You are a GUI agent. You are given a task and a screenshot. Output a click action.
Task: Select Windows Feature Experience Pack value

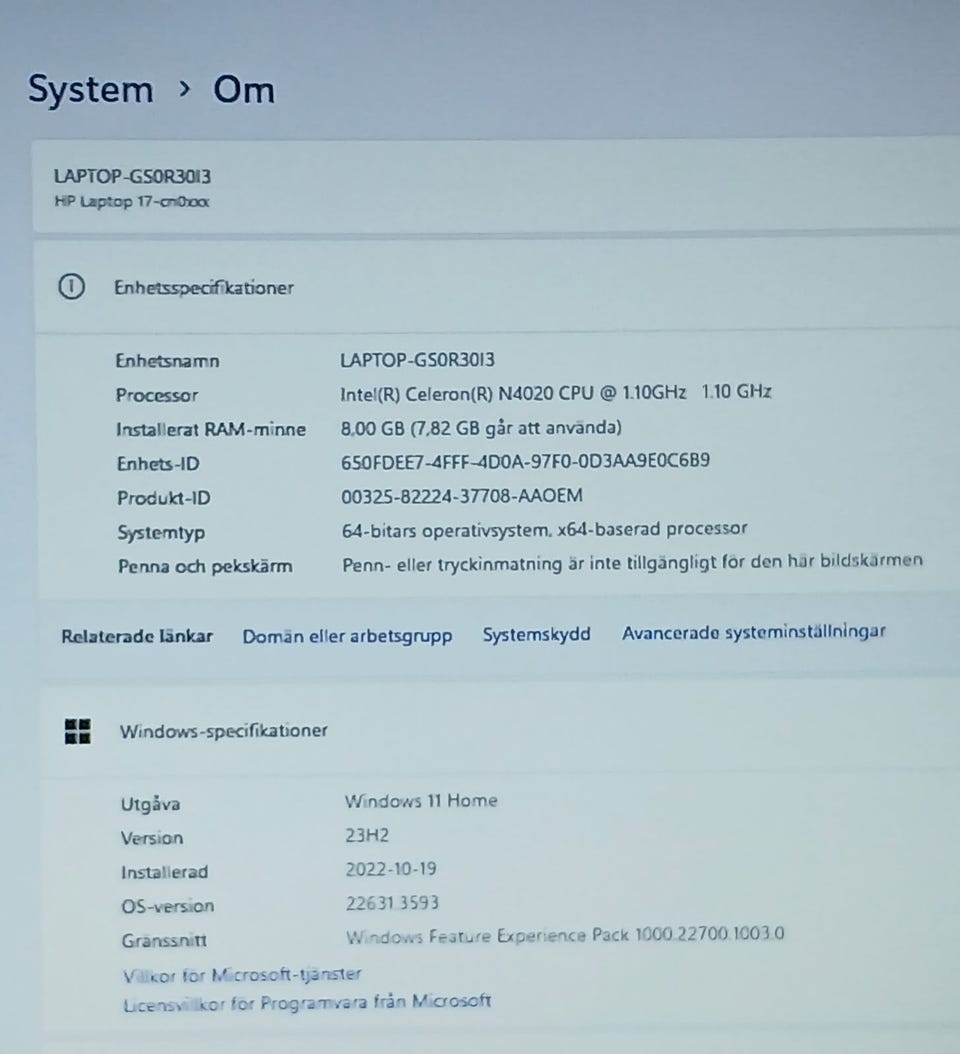565,935
